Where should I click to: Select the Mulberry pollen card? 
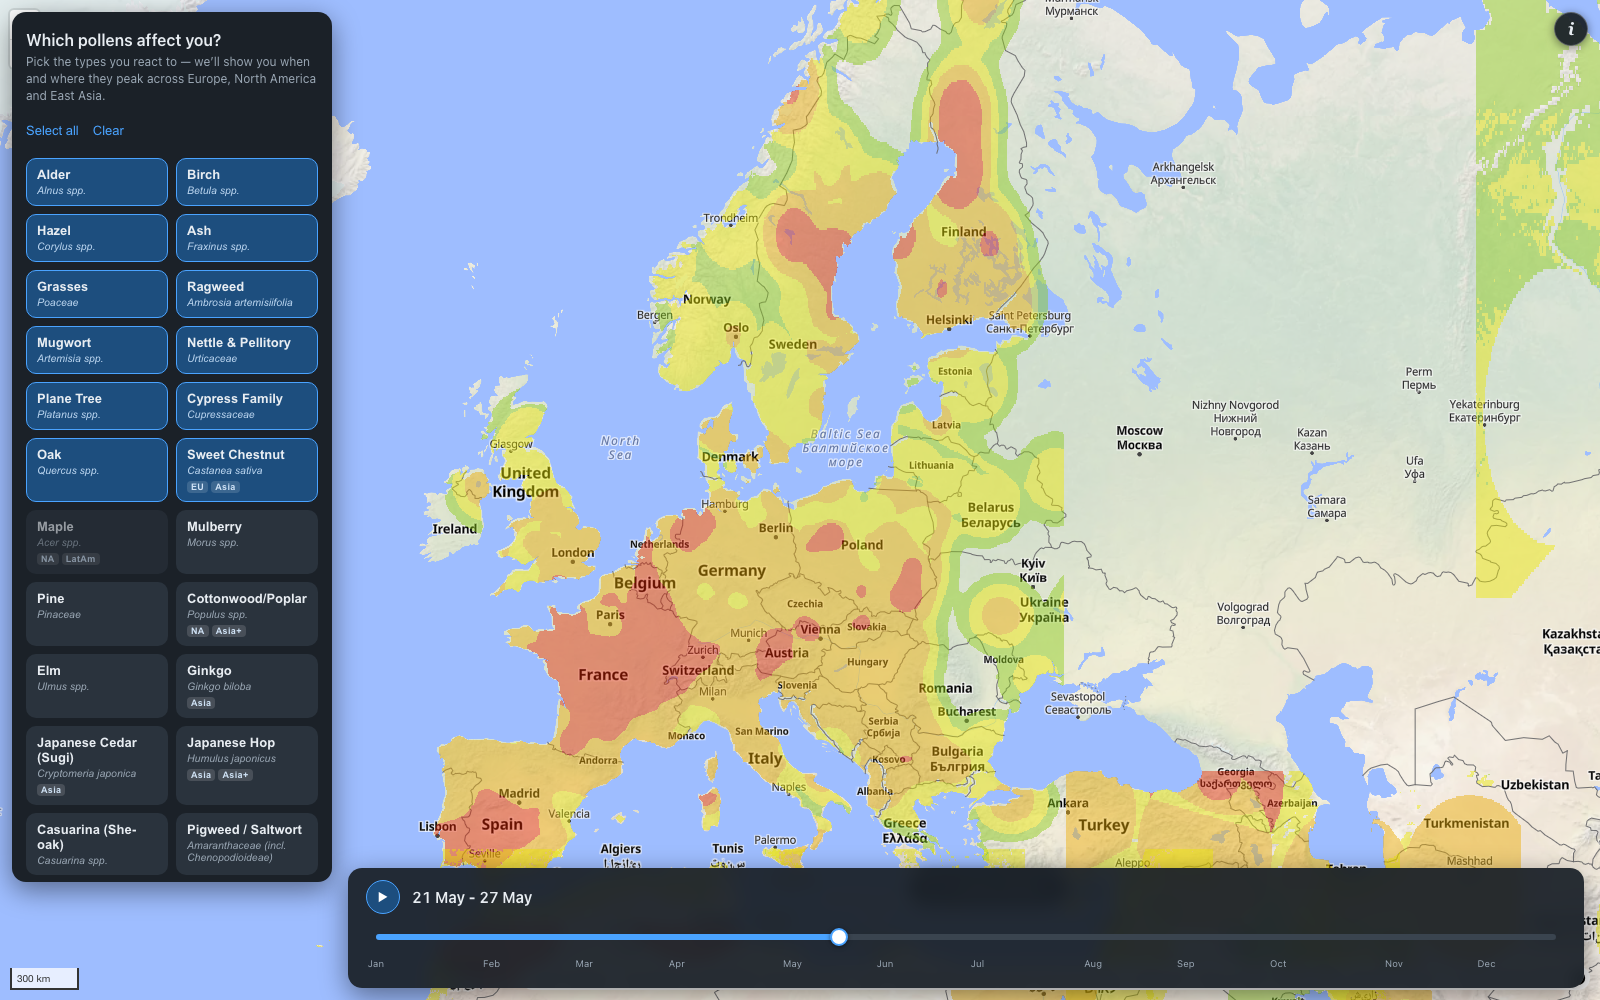point(247,542)
